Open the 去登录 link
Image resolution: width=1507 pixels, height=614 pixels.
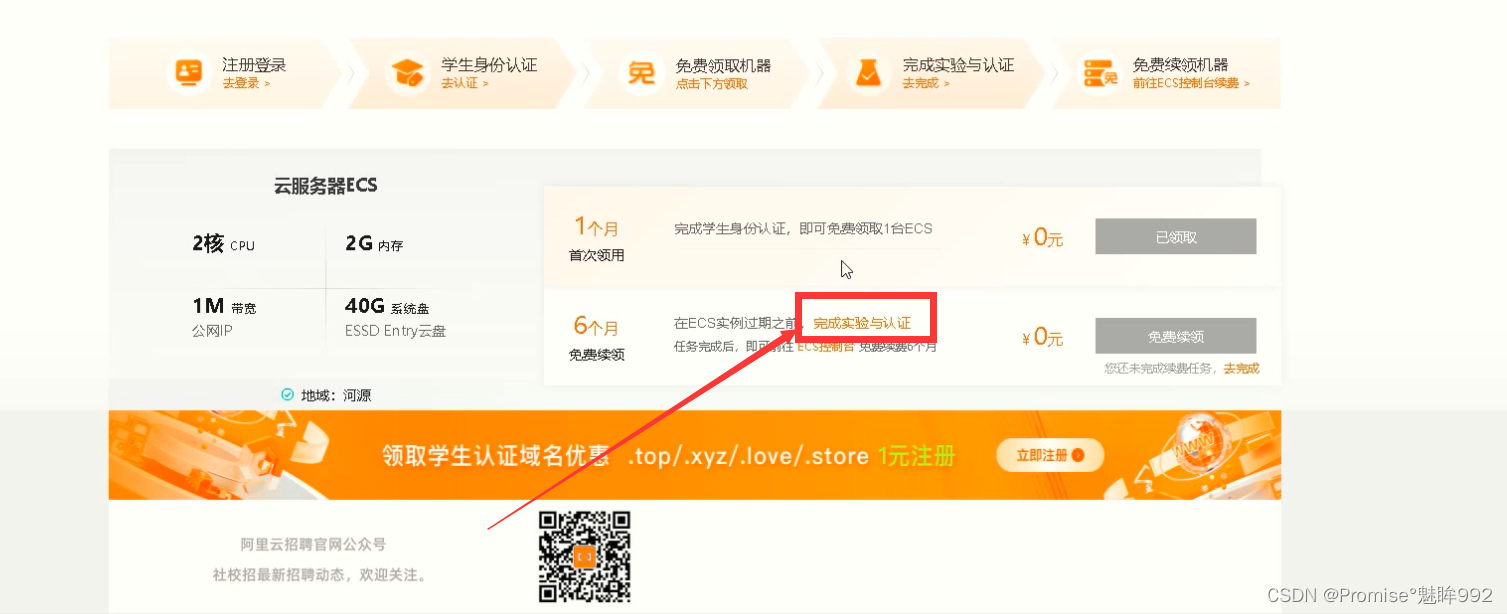coord(246,84)
